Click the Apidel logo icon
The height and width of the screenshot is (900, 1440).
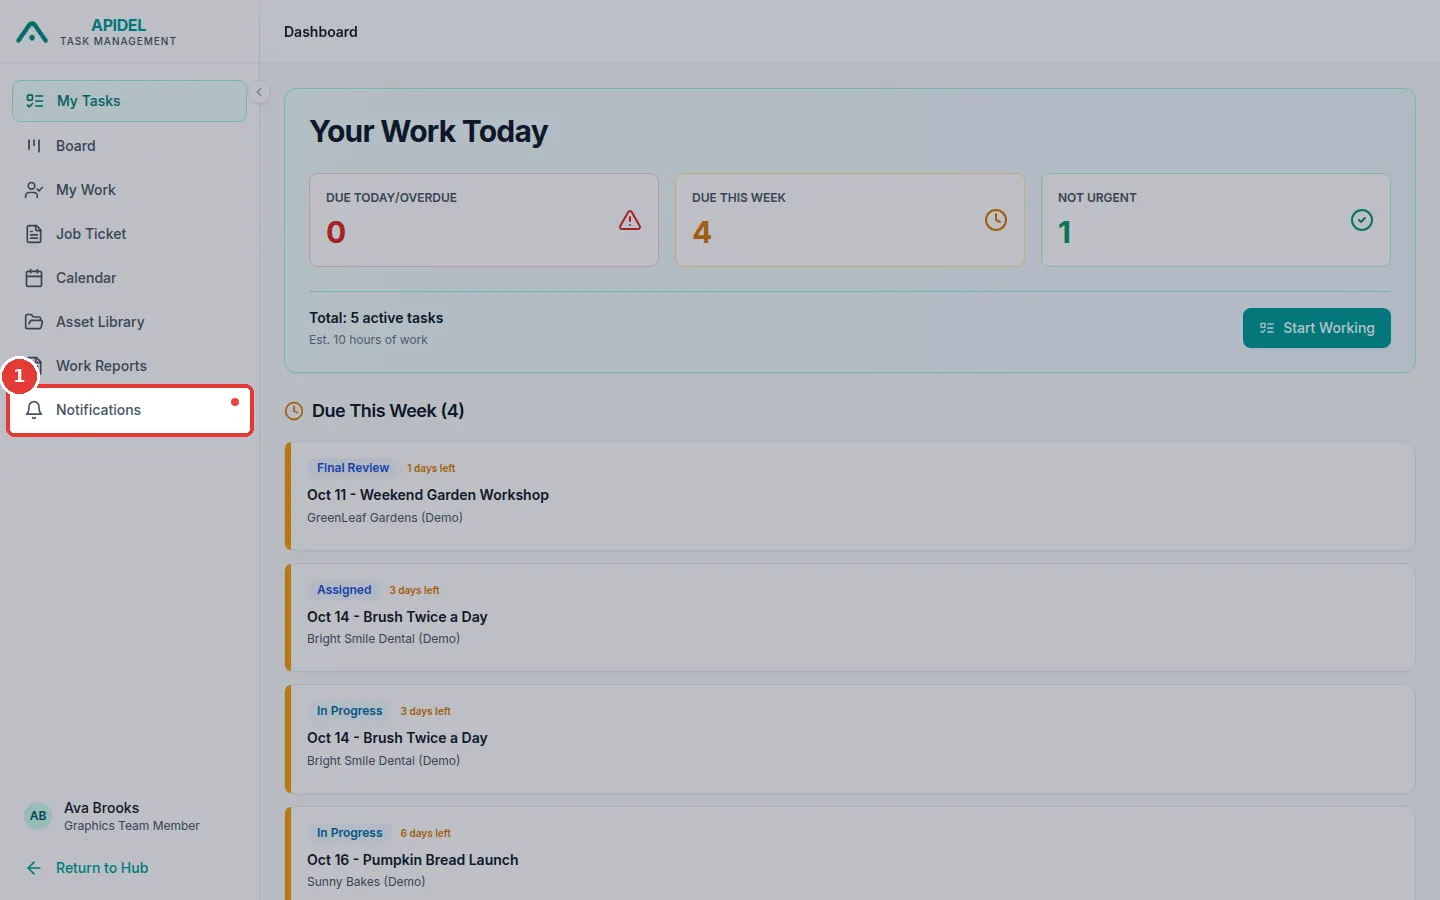[32, 32]
